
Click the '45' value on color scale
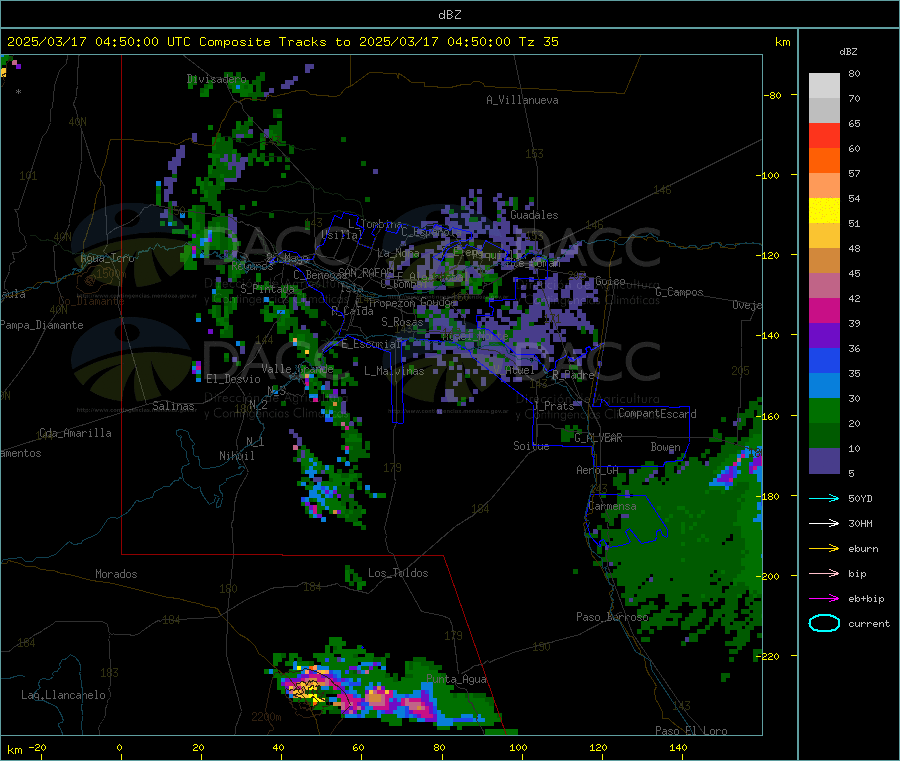(854, 274)
